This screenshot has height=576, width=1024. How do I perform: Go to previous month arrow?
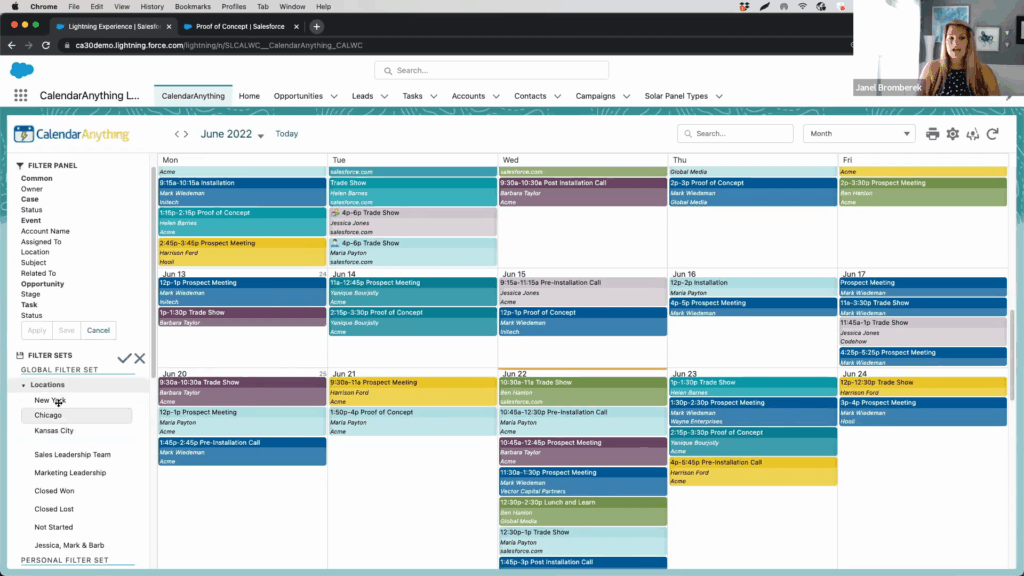pyautogui.click(x=177, y=134)
